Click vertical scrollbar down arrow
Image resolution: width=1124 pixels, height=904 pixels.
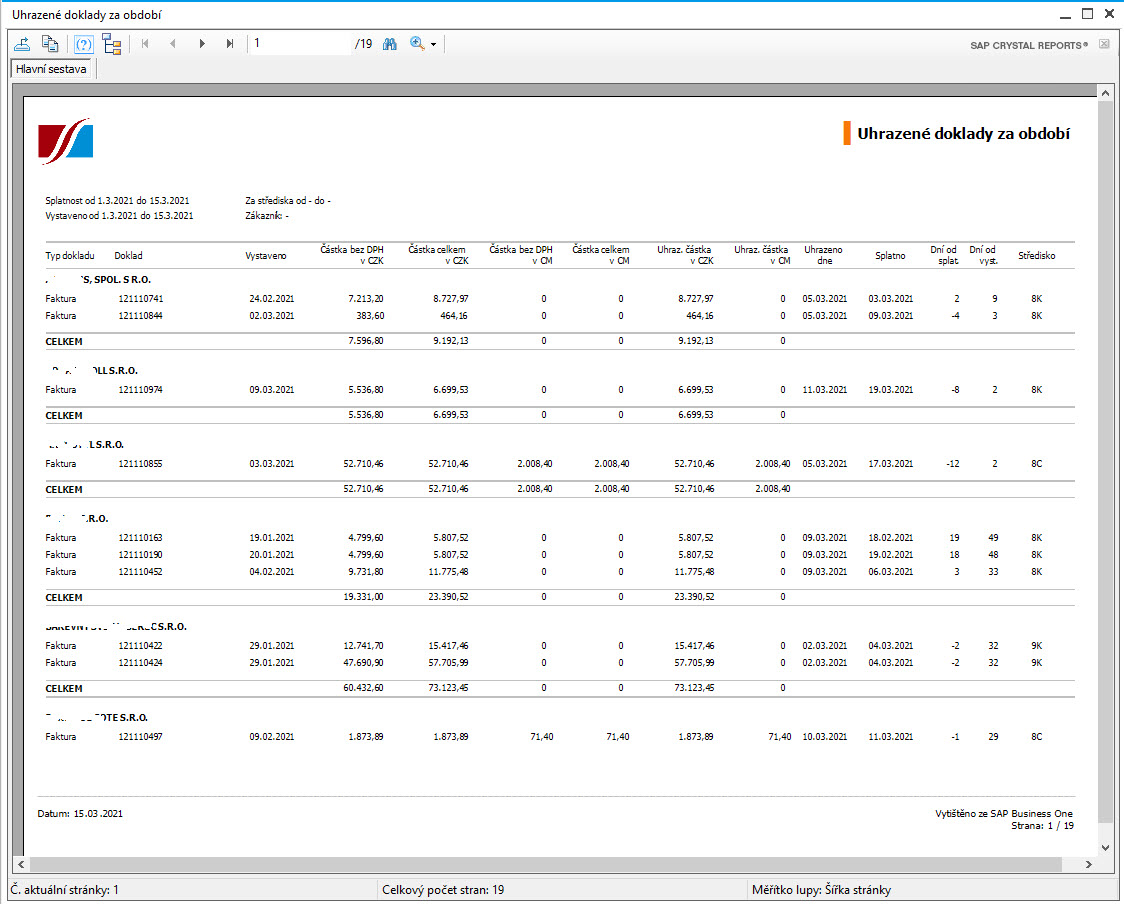[x=1105, y=847]
